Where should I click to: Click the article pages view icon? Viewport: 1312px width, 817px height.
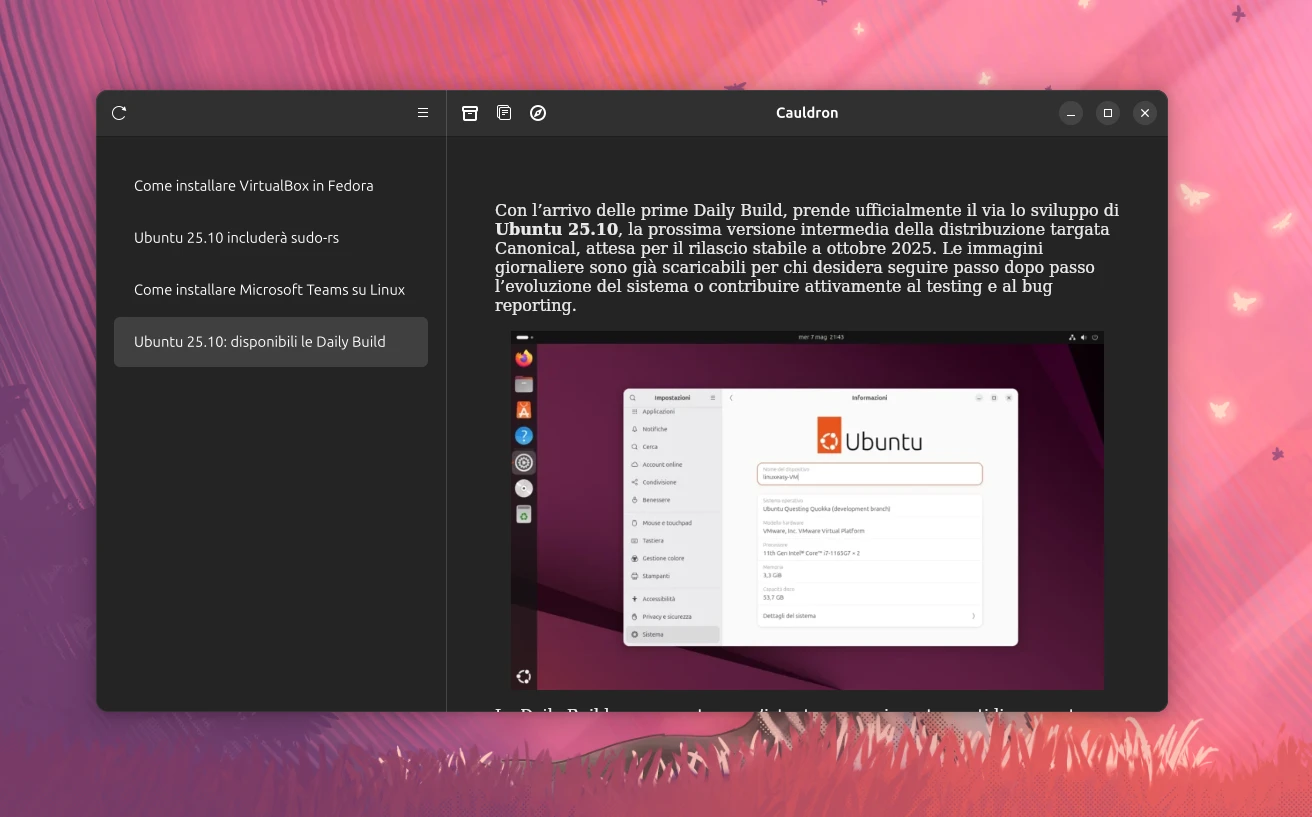[504, 113]
